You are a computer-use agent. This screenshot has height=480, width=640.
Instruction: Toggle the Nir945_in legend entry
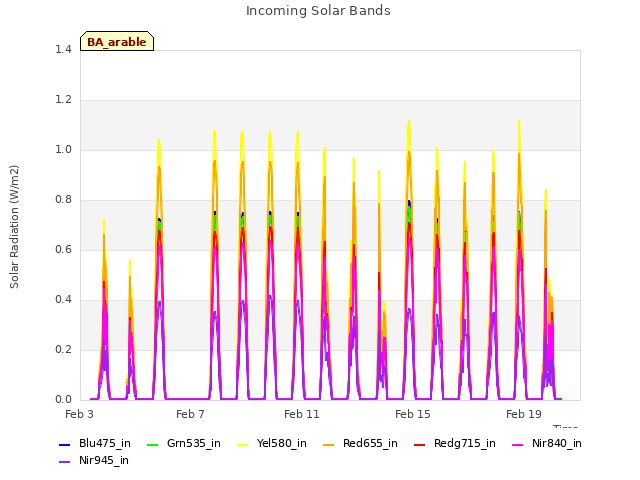[94, 461]
